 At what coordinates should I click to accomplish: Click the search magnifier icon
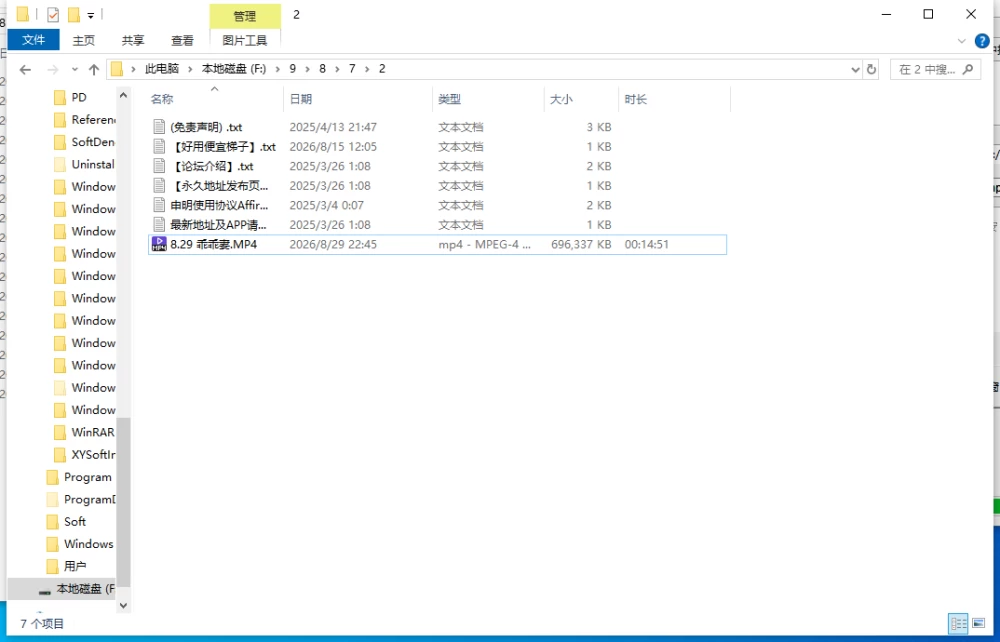[968, 69]
